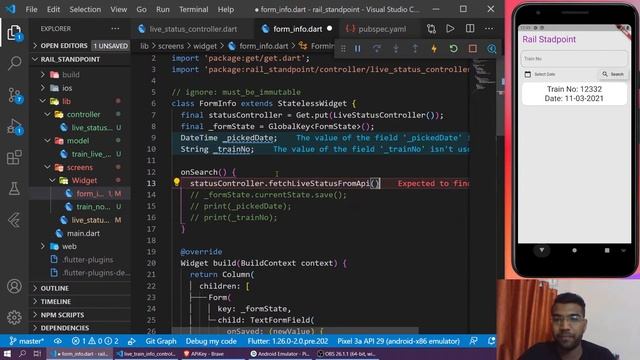Click Debug my code in status bar
The image size is (640, 360).
211,341
